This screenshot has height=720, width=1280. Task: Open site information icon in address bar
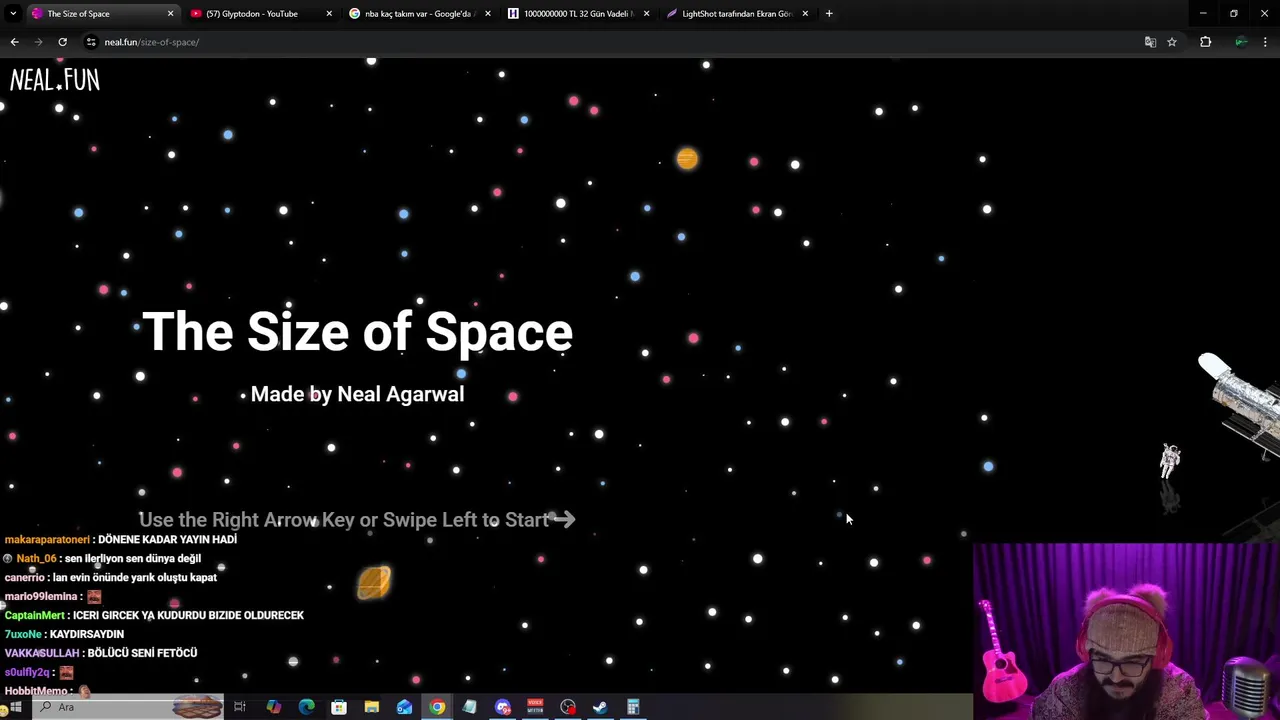91,42
